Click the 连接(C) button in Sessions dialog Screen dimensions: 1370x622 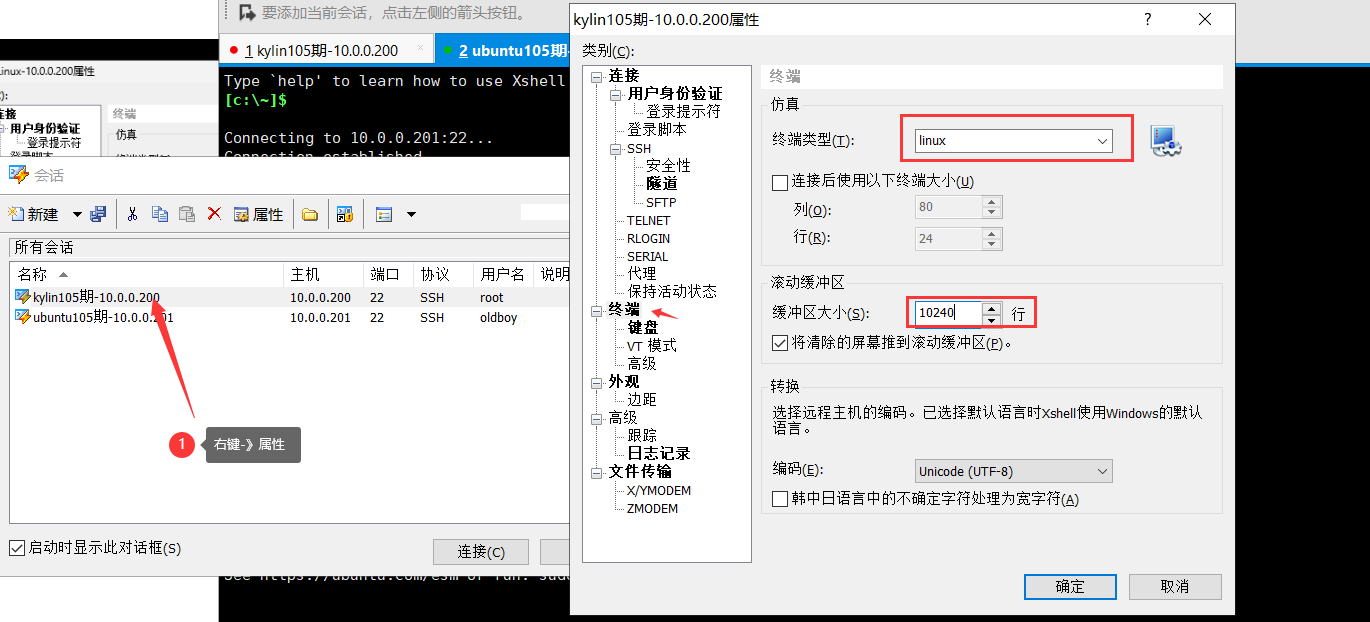480,551
